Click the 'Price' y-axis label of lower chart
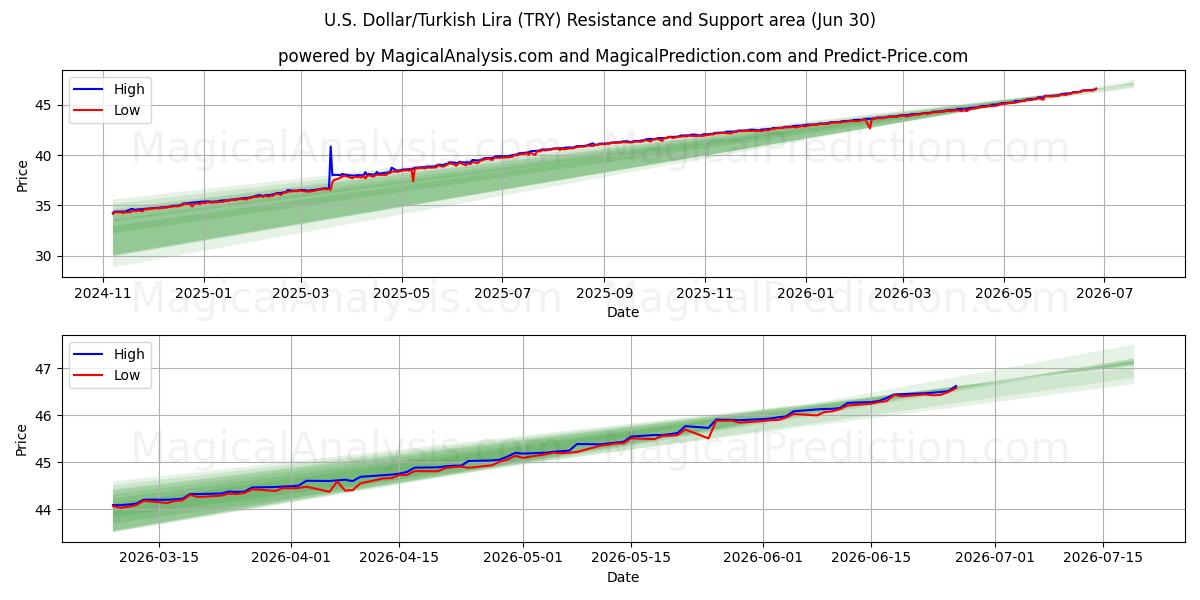 (x=22, y=439)
